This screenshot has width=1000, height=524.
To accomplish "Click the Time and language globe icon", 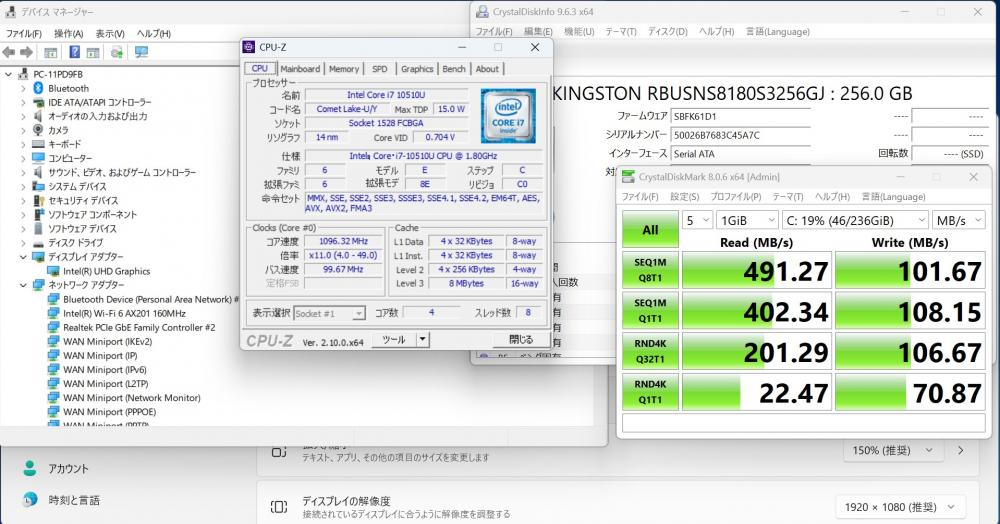I will pyautogui.click(x=29, y=500).
